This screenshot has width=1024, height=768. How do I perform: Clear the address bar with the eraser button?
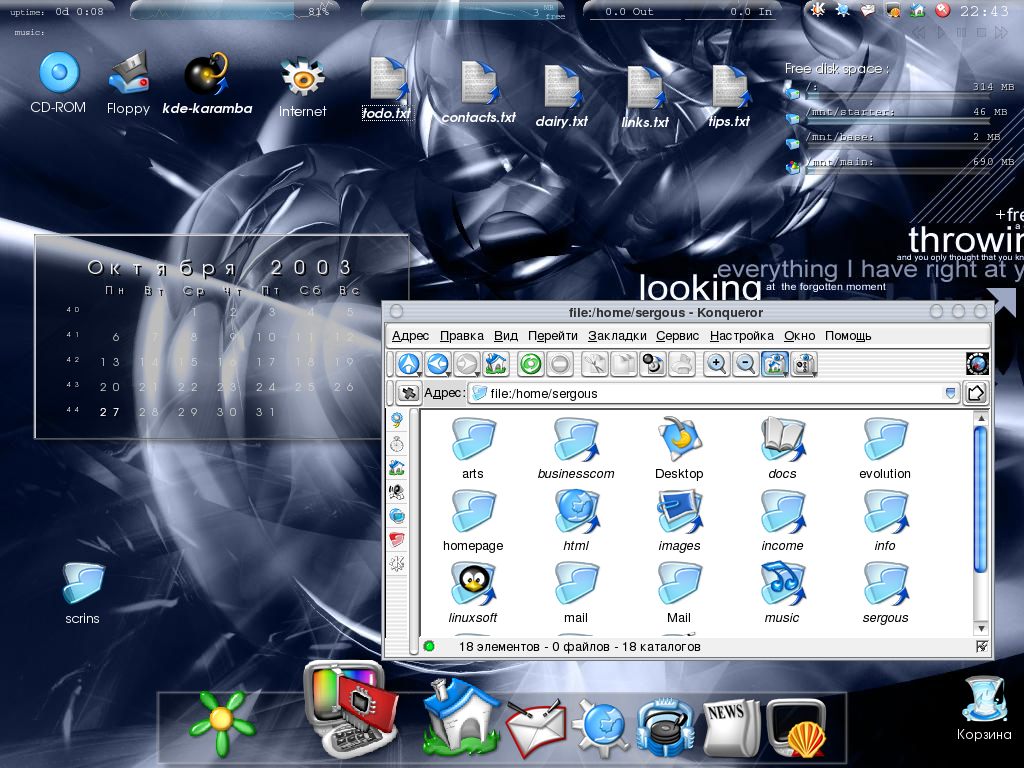coord(408,393)
